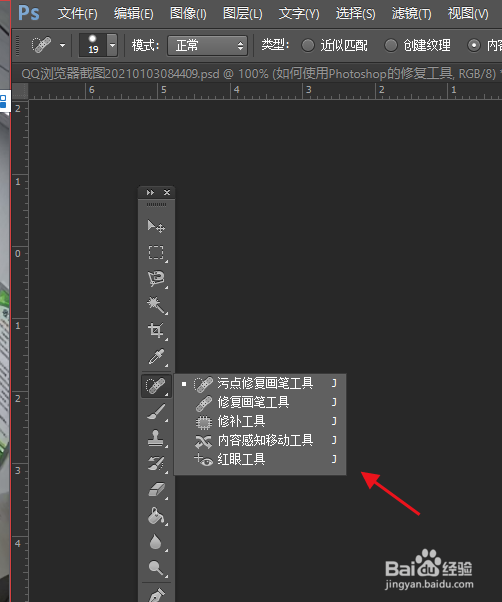Select the Polygonal Lasso tool

pos(156,279)
